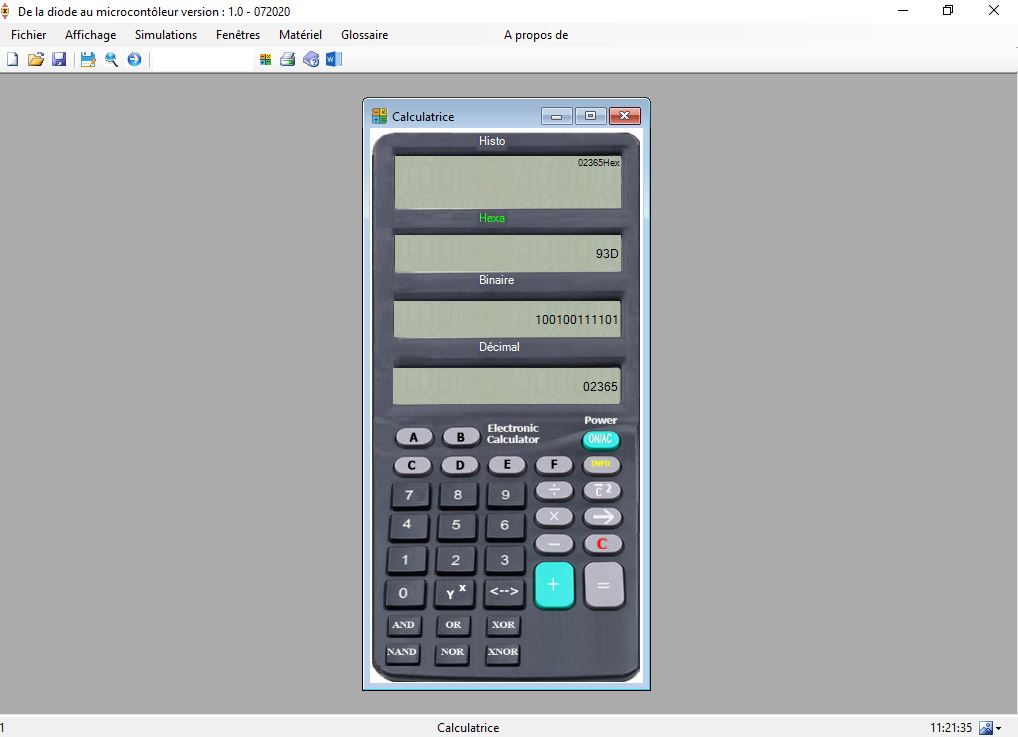Save using the floppy disk icon
The height and width of the screenshot is (737, 1018).
coord(59,59)
